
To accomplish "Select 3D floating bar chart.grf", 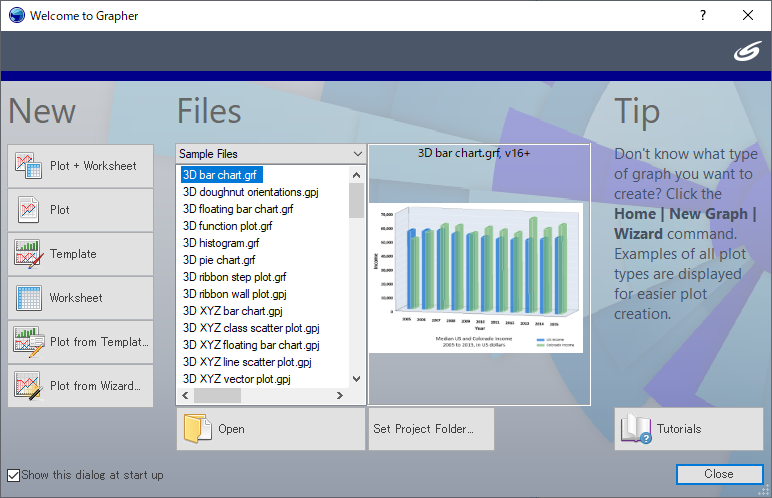I will tap(238, 209).
